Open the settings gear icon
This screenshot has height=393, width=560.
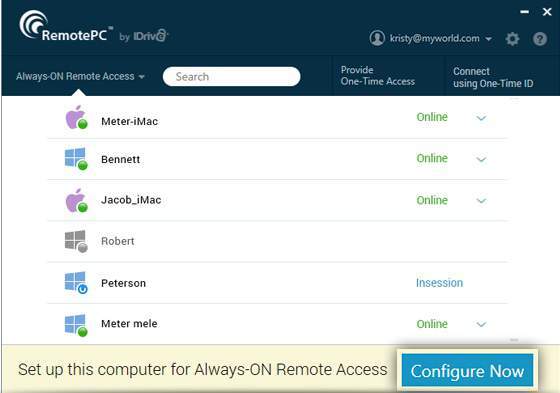point(512,39)
